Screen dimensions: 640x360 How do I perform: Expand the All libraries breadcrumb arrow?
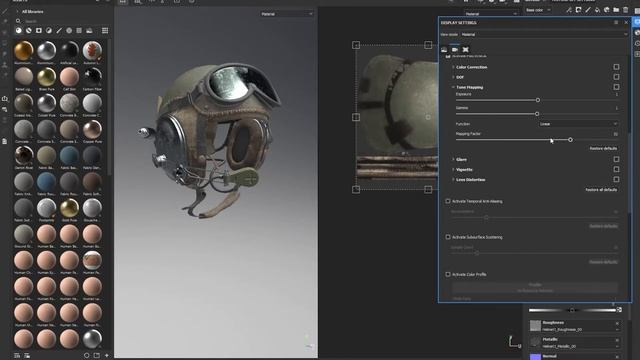17,11
